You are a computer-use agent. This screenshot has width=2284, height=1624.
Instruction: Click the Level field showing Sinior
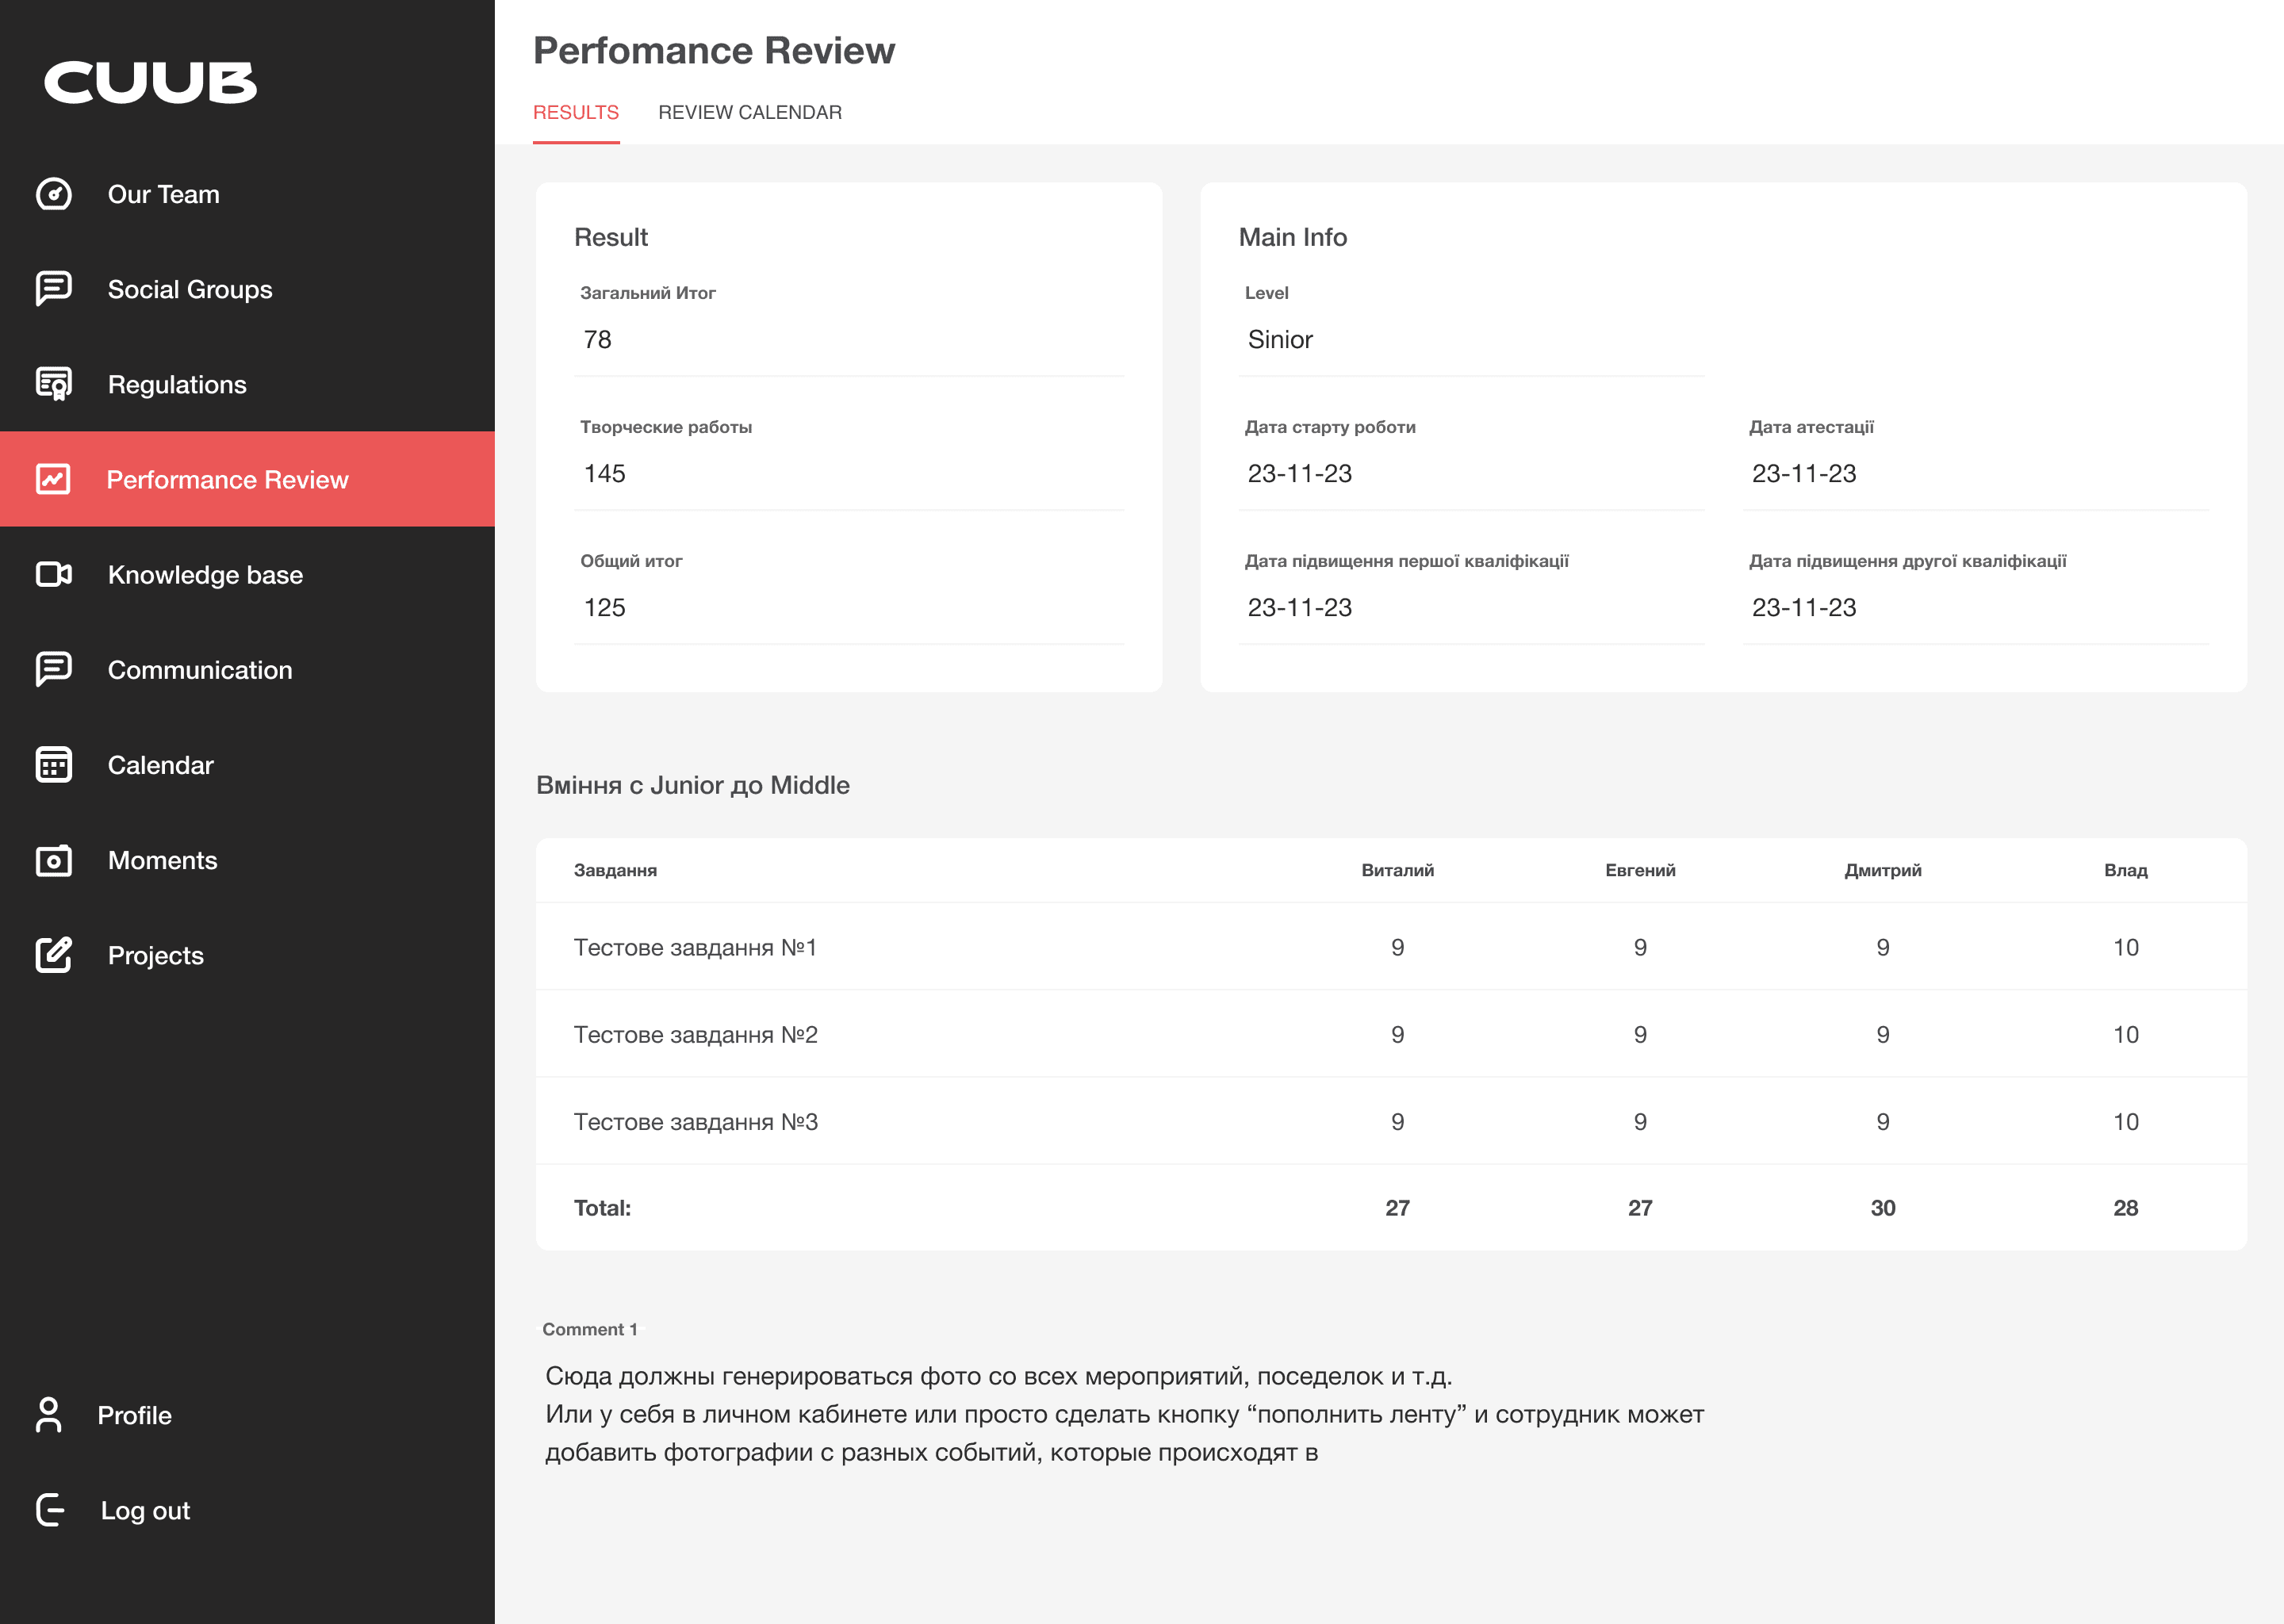click(x=1470, y=340)
